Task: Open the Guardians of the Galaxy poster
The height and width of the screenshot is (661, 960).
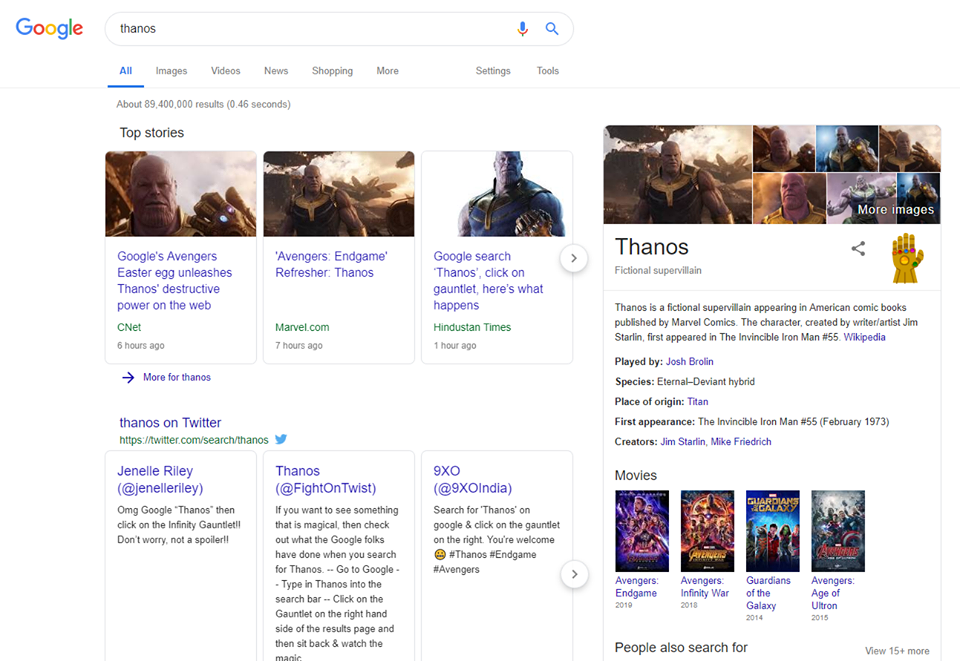Action: [773, 531]
